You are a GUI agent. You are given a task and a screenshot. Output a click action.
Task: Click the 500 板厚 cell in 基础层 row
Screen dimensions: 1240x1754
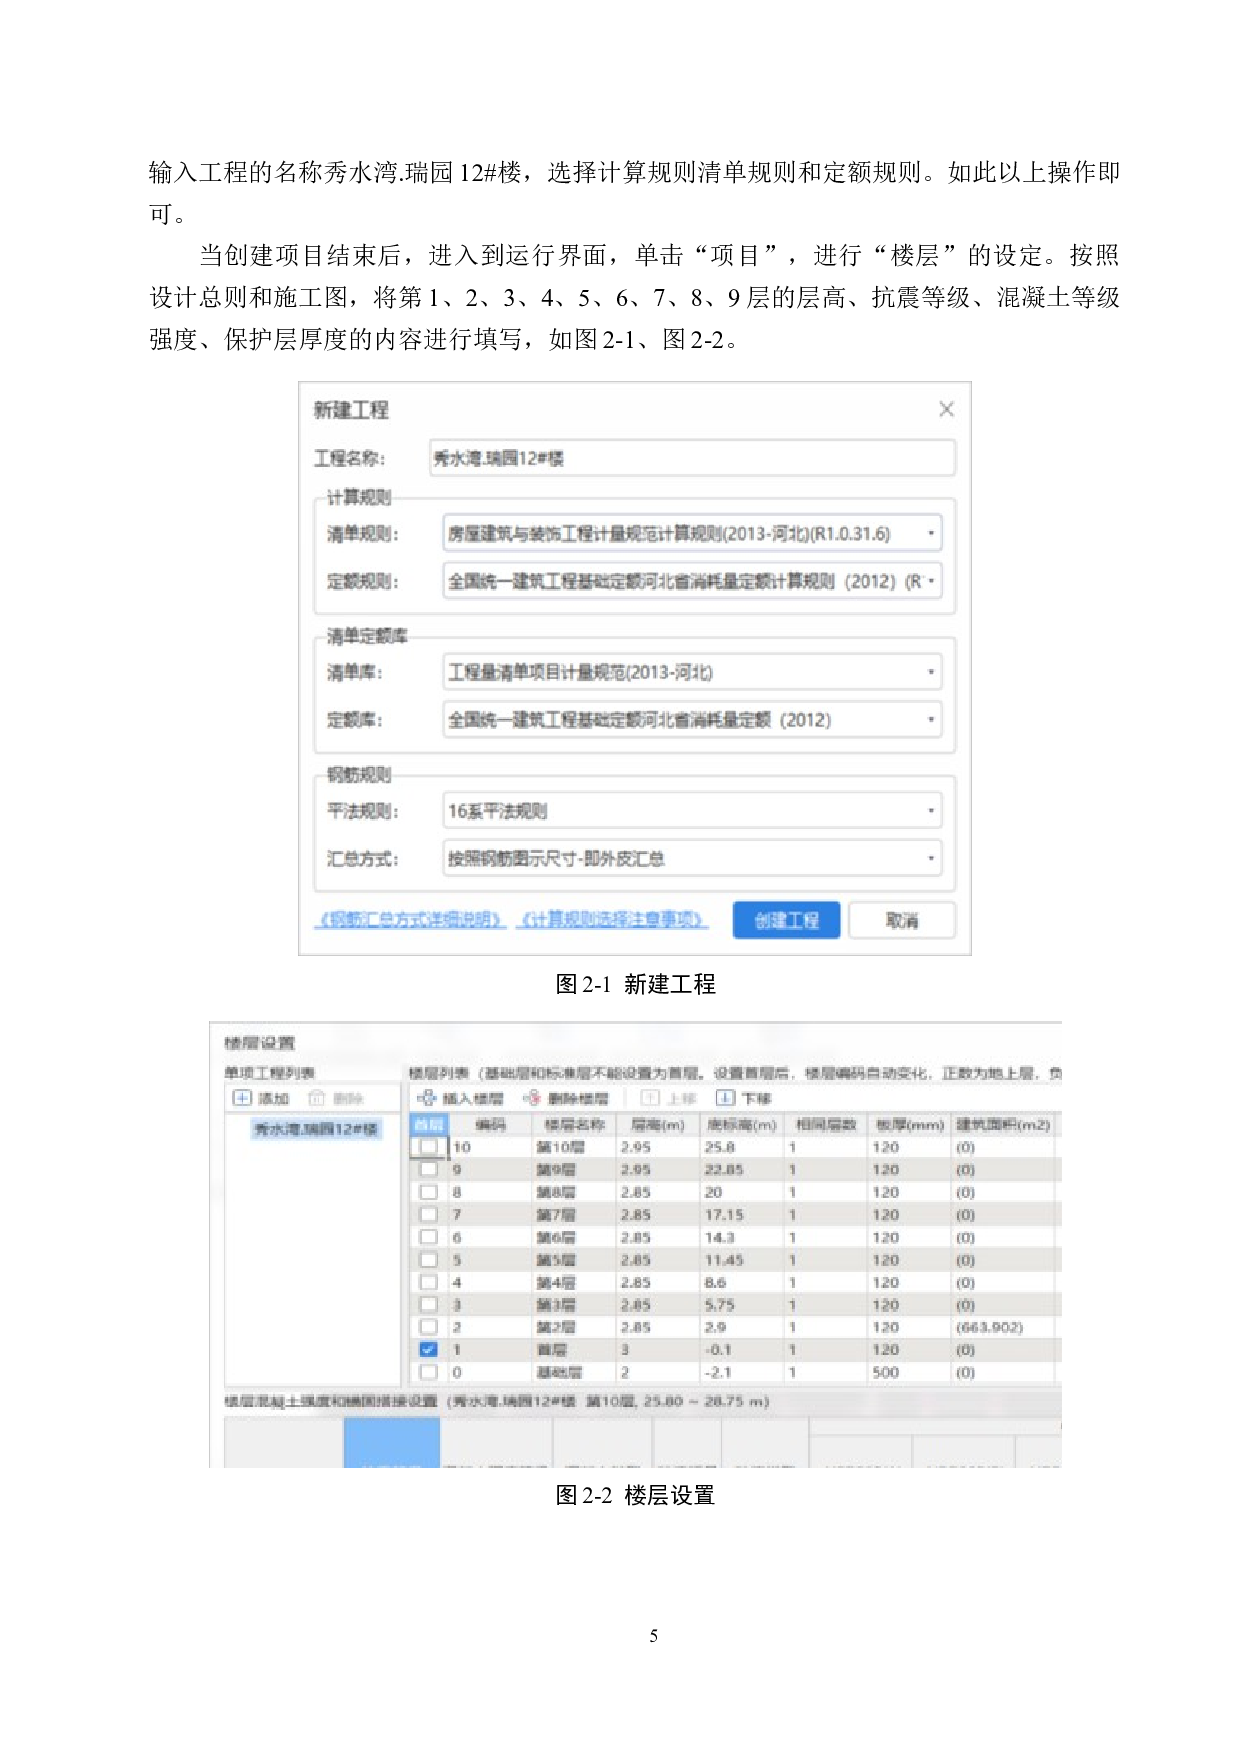(x=910, y=1372)
